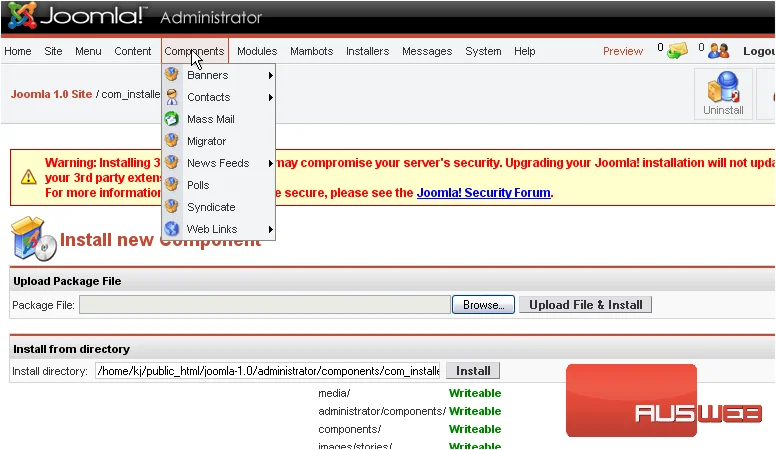This screenshot has height=450, width=776.
Task: Click the Joomla logo icon
Action: (x=22, y=15)
